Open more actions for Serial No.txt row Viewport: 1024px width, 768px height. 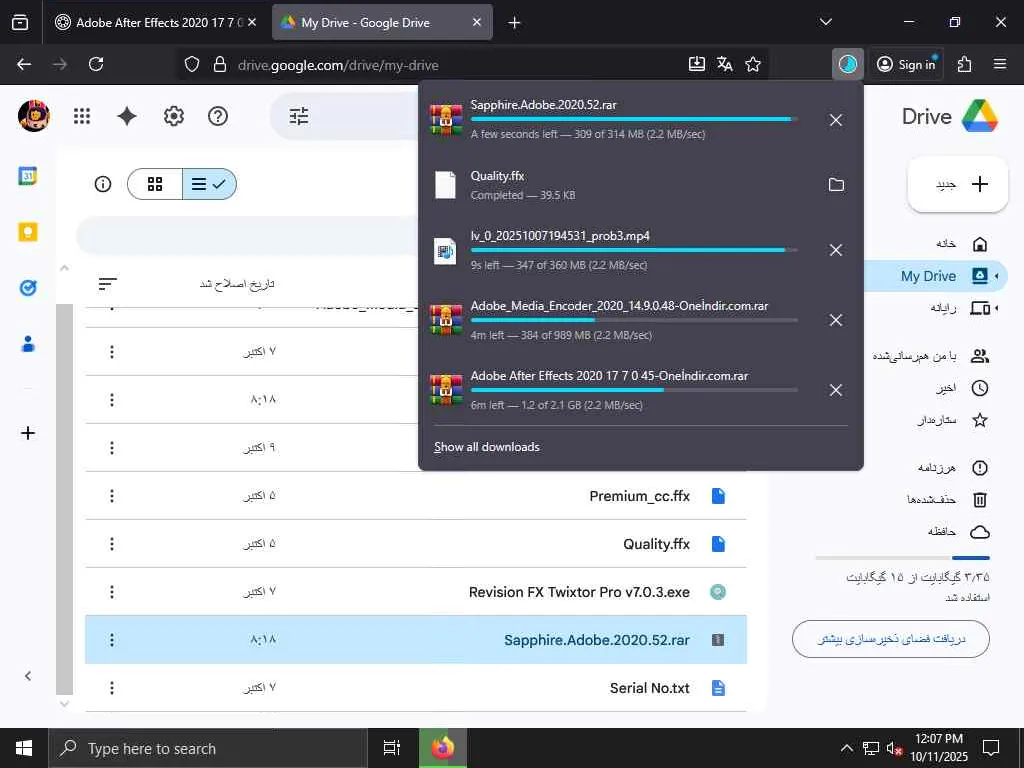click(112, 688)
